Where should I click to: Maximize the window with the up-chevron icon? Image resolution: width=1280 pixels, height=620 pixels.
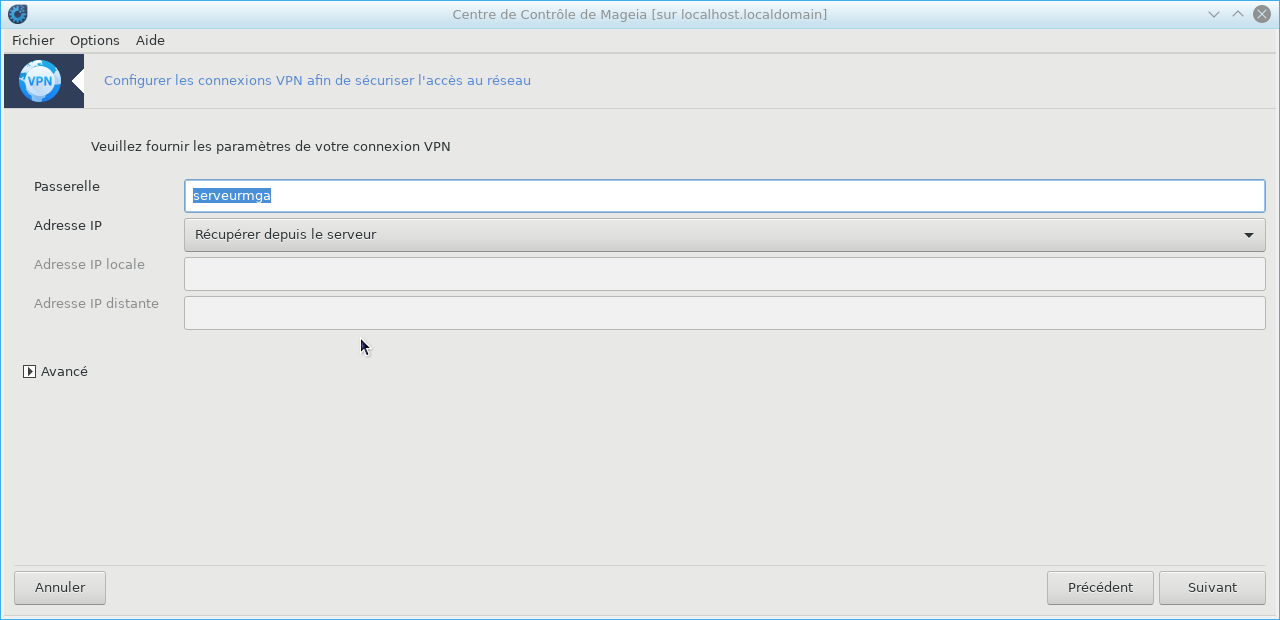[x=1238, y=14]
